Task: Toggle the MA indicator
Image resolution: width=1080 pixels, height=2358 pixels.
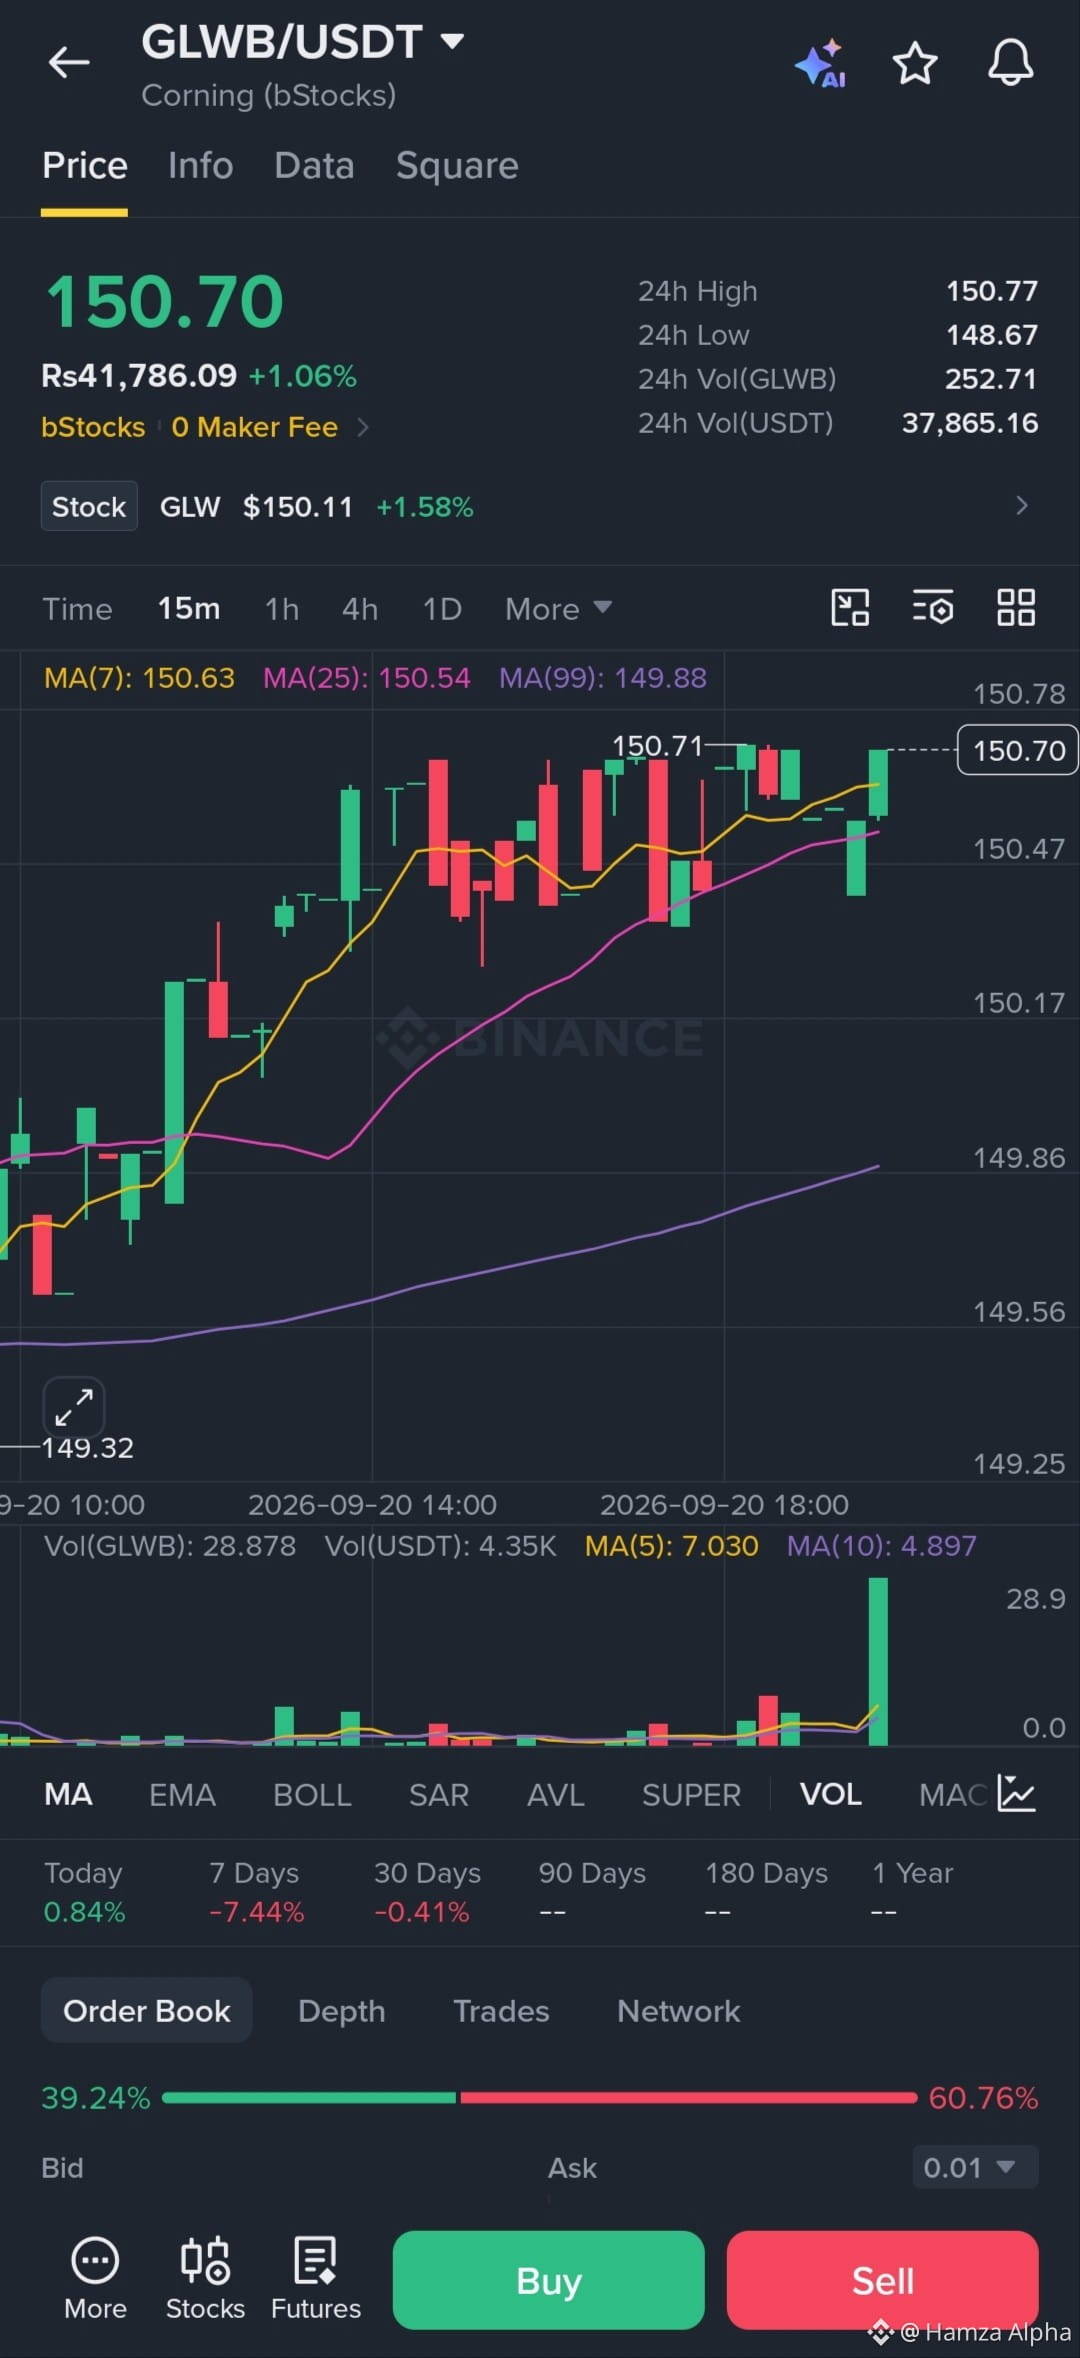Action: [68, 1795]
